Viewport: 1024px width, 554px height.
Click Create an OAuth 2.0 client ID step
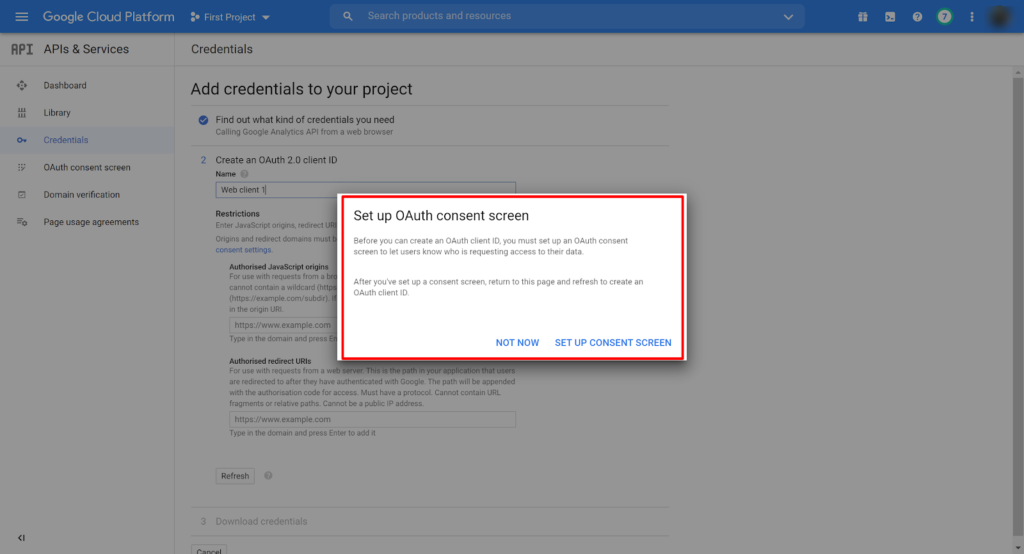276,160
